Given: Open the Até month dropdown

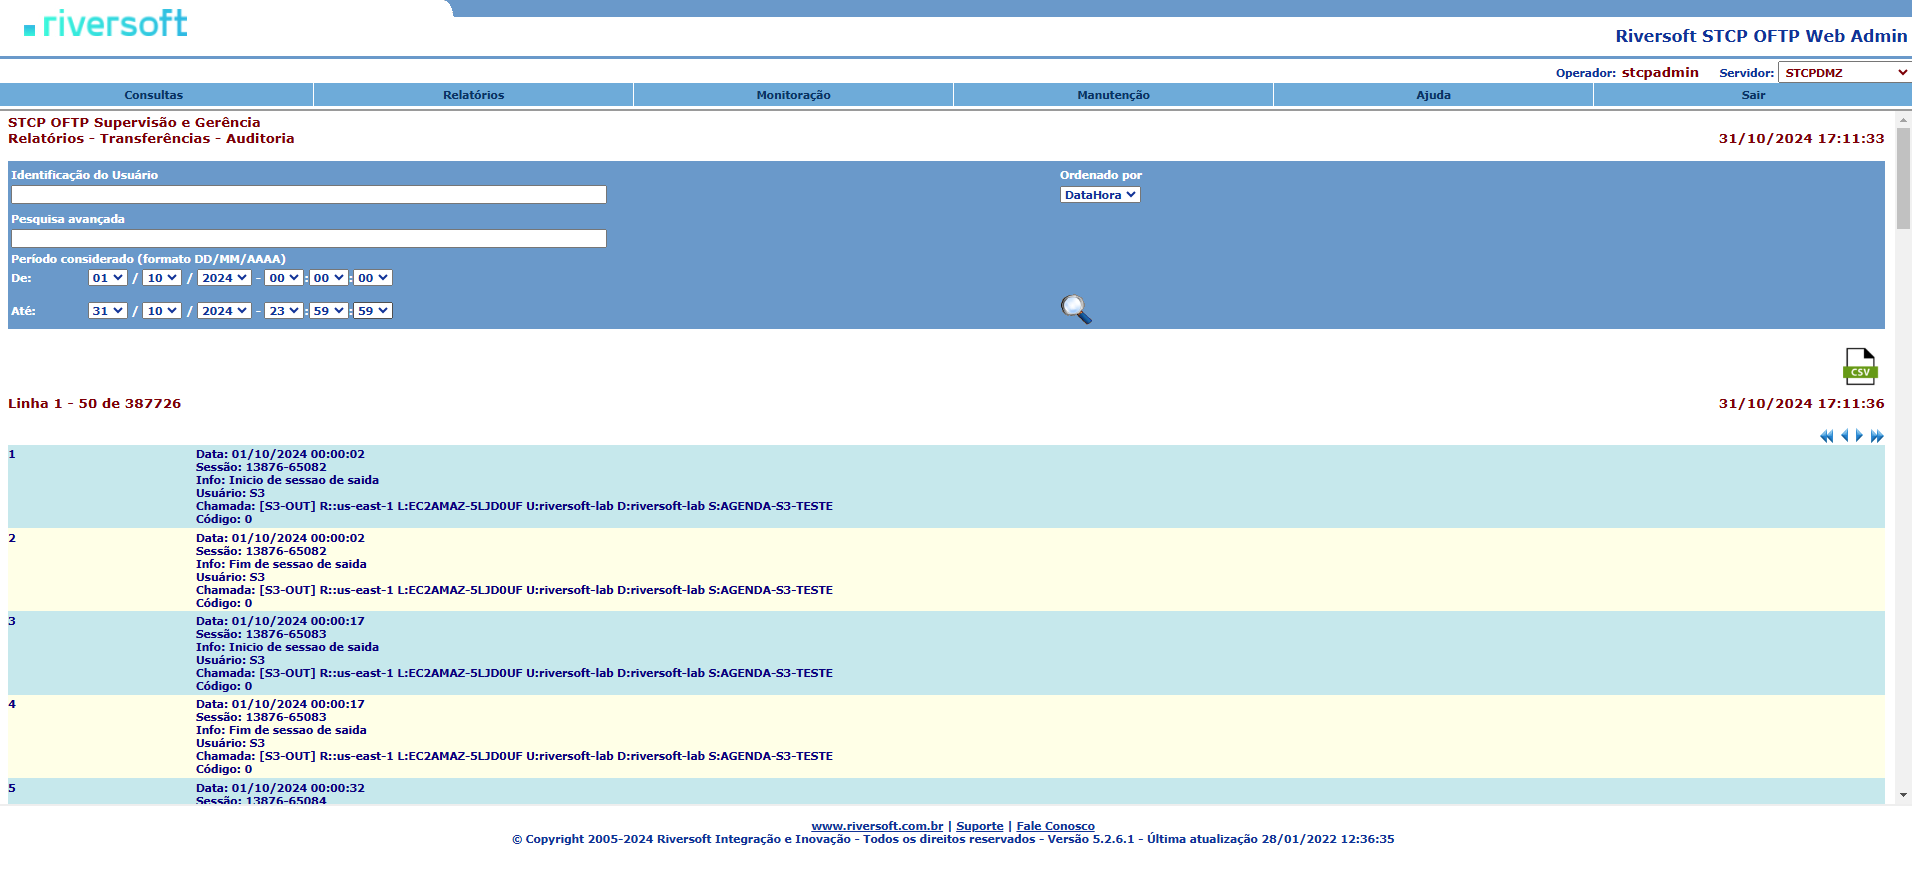Looking at the screenshot, I should point(162,311).
